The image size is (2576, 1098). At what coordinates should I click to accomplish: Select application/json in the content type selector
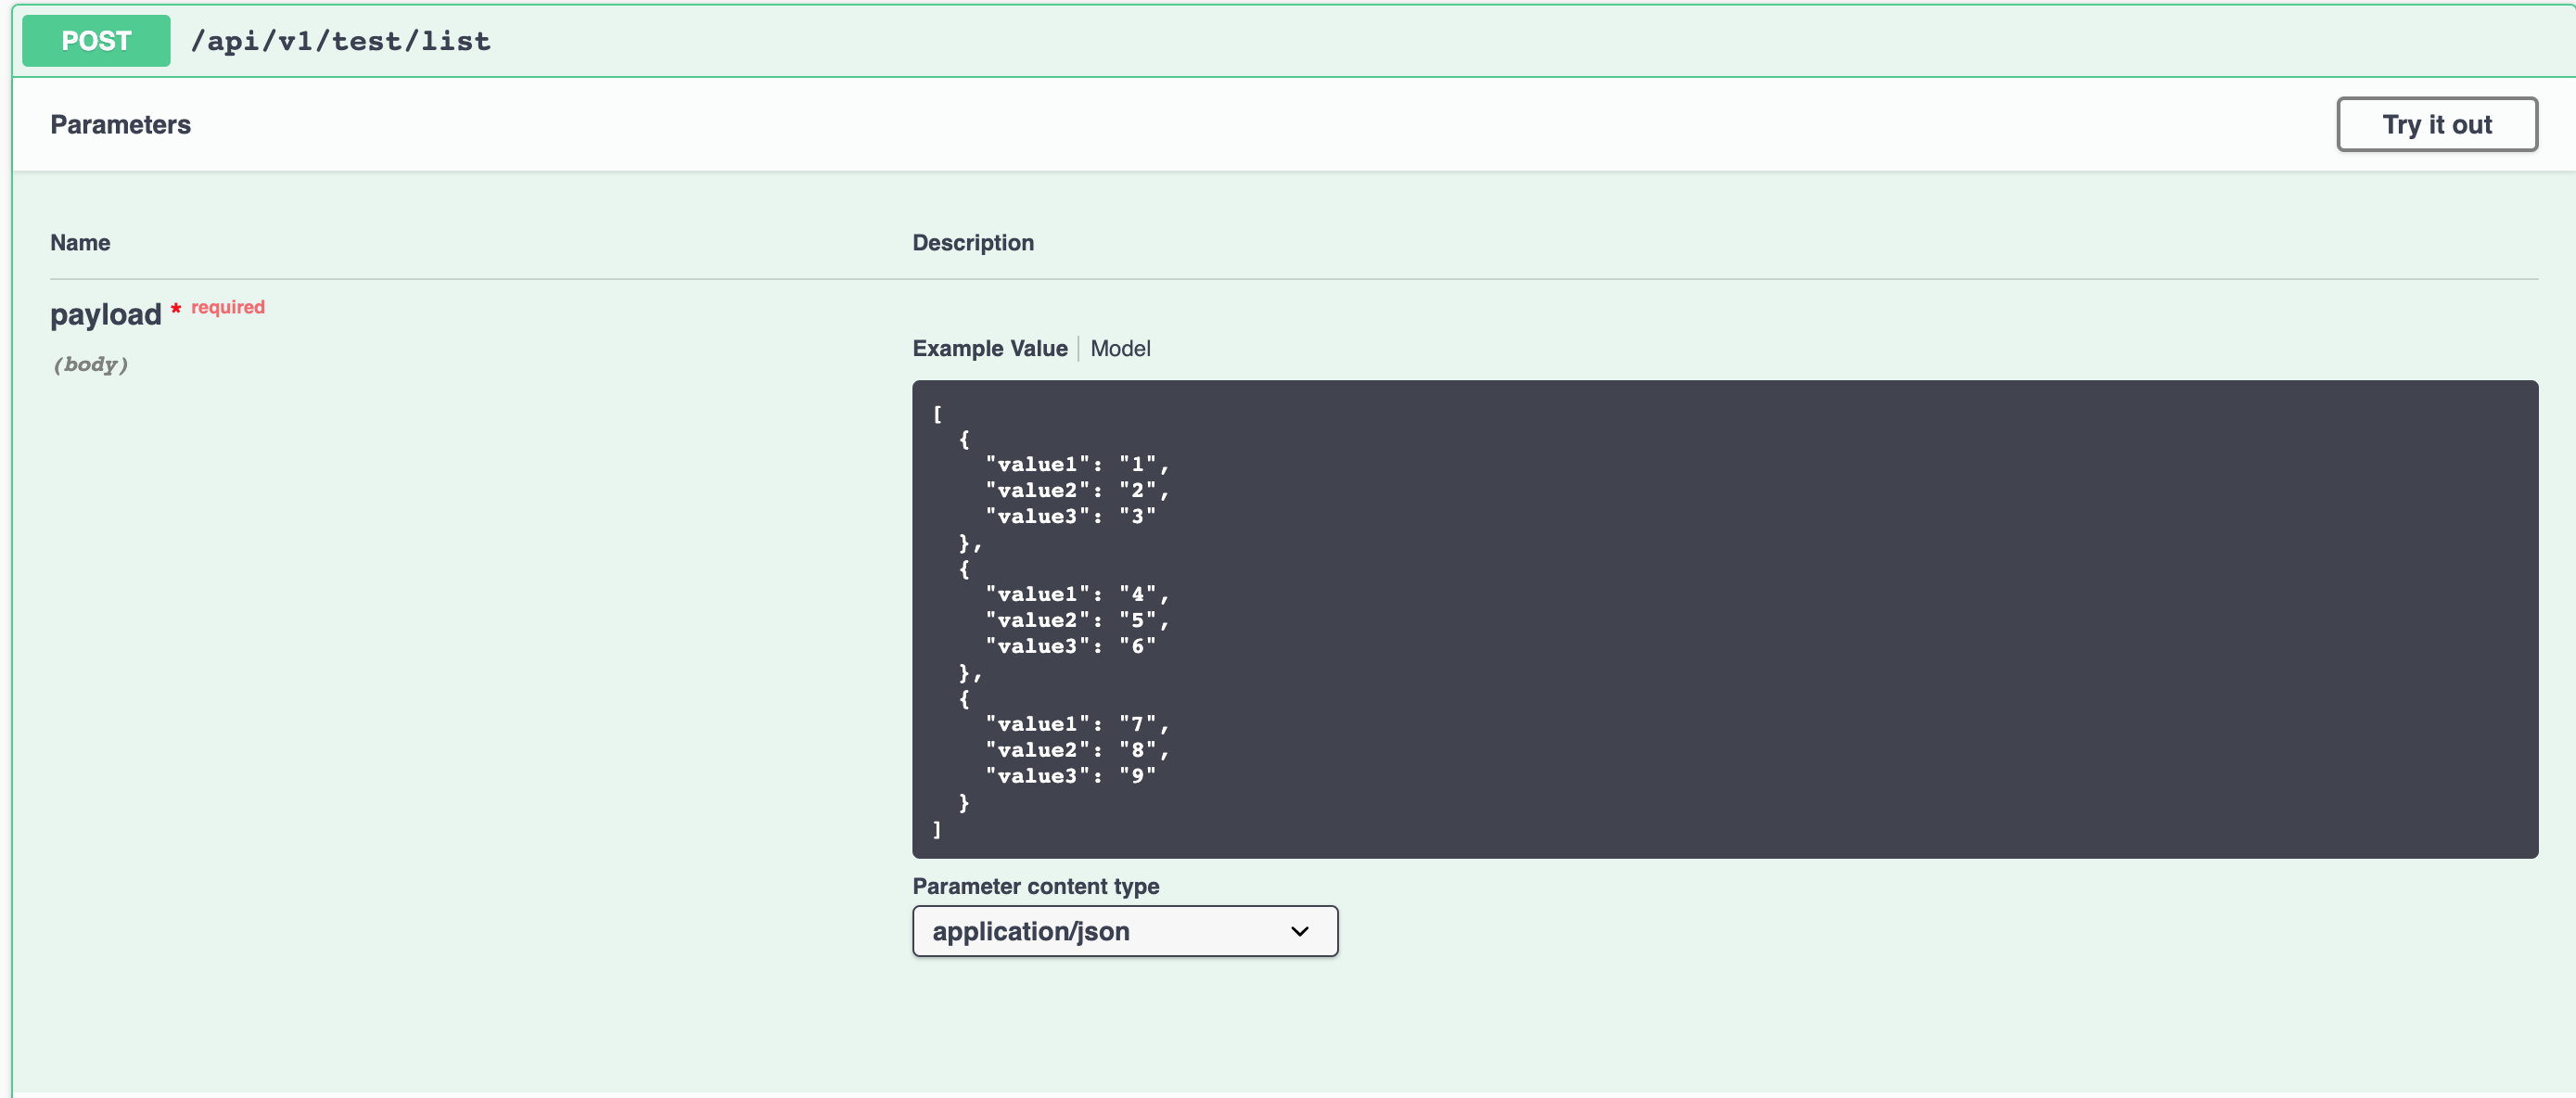pos(1031,931)
